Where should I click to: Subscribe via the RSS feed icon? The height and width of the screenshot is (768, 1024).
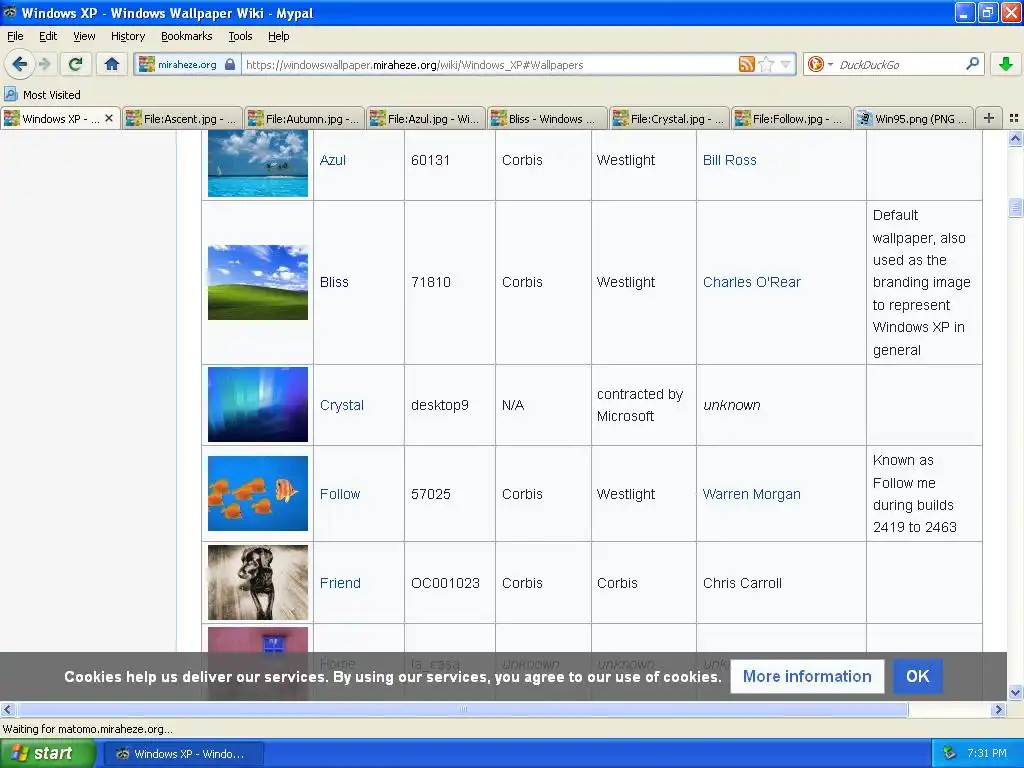[x=746, y=64]
